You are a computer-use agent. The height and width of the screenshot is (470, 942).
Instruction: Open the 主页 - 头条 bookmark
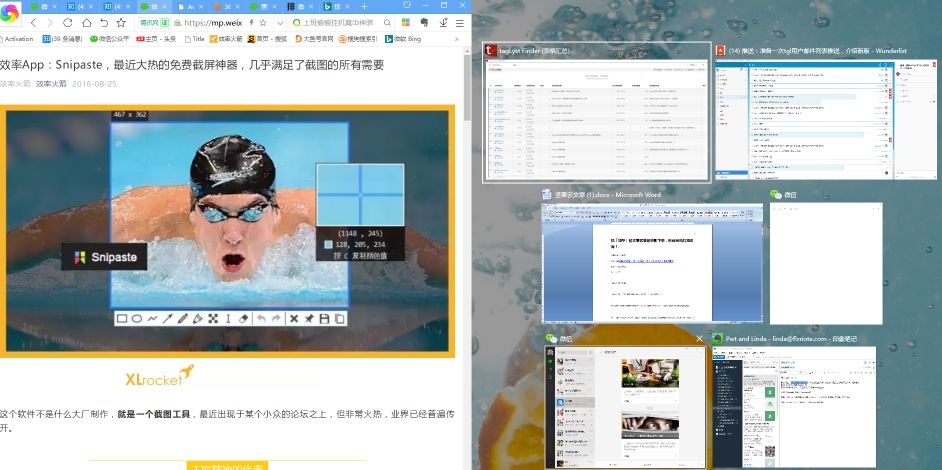156,39
